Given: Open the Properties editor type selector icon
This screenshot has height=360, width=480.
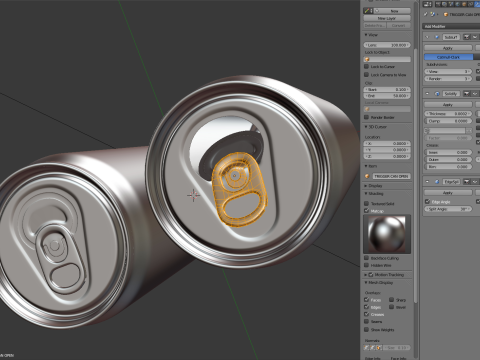Looking at the screenshot, I should click(427, 4).
